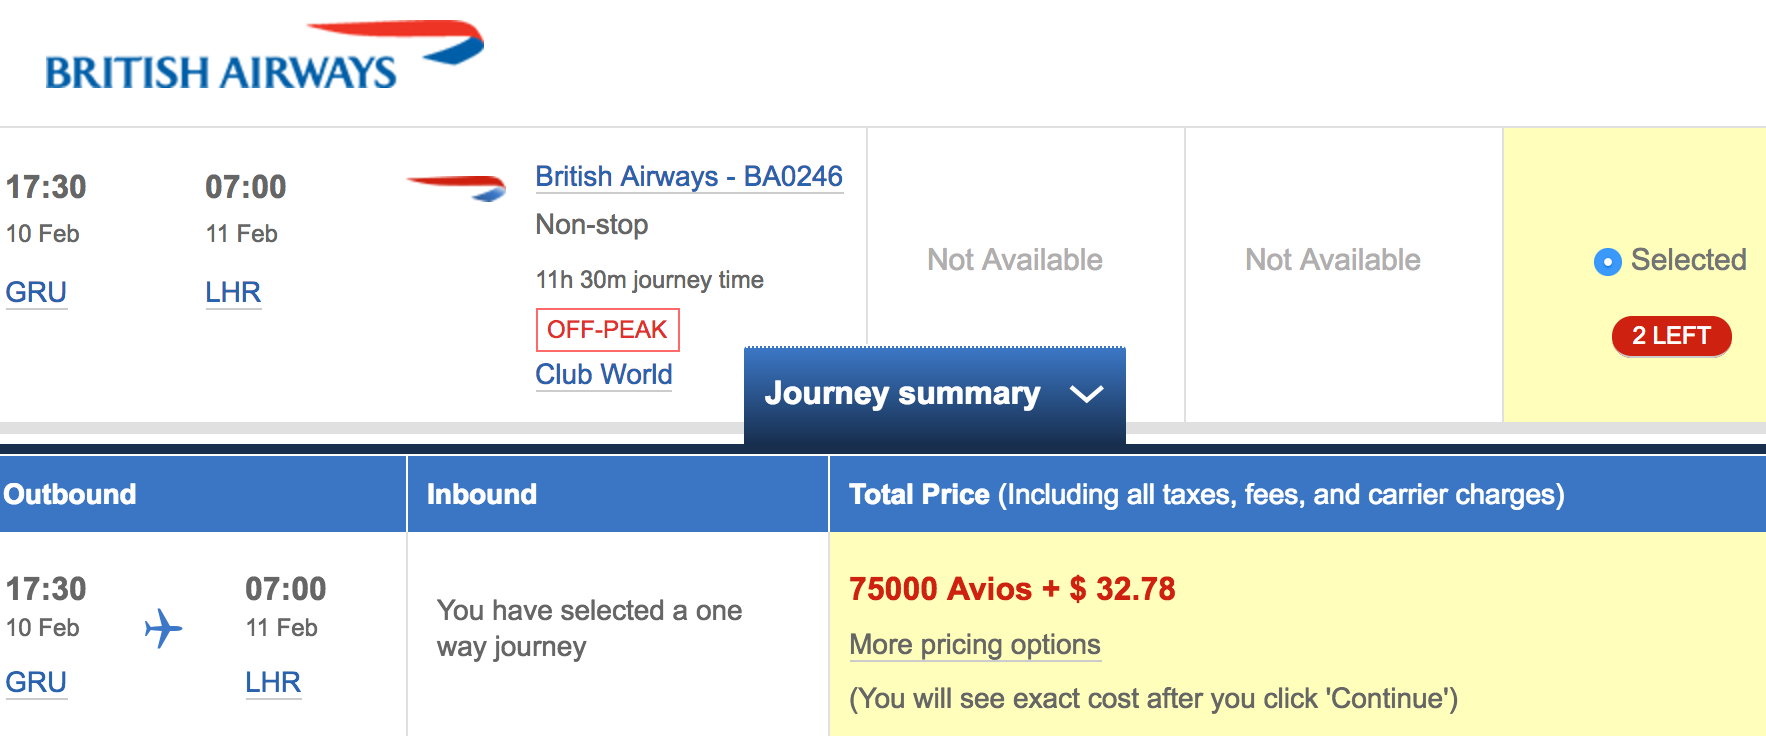Image resolution: width=1766 pixels, height=736 pixels.
Task: Open the British Airways - BA0246 flight link
Action: click(689, 177)
